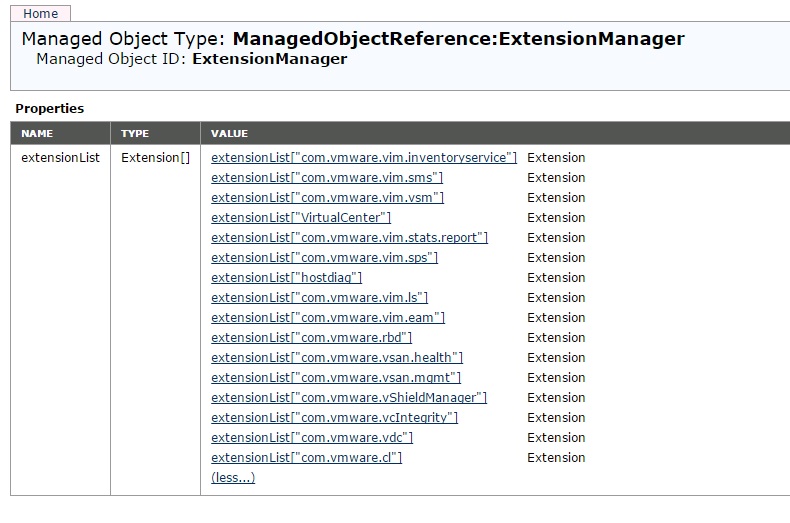Click the com.vmware.vsan.health extension link

pos(337,358)
